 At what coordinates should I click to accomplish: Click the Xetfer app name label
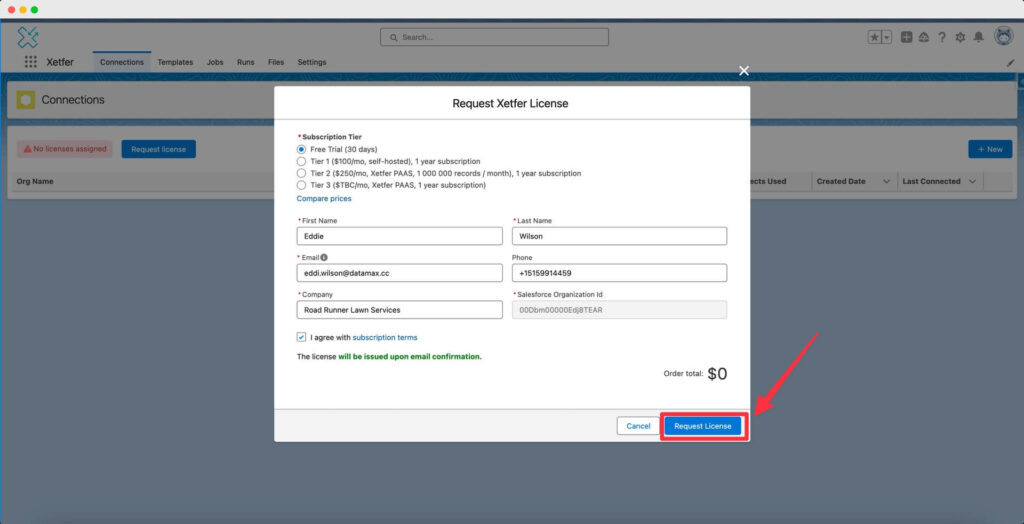pyautogui.click(x=60, y=62)
